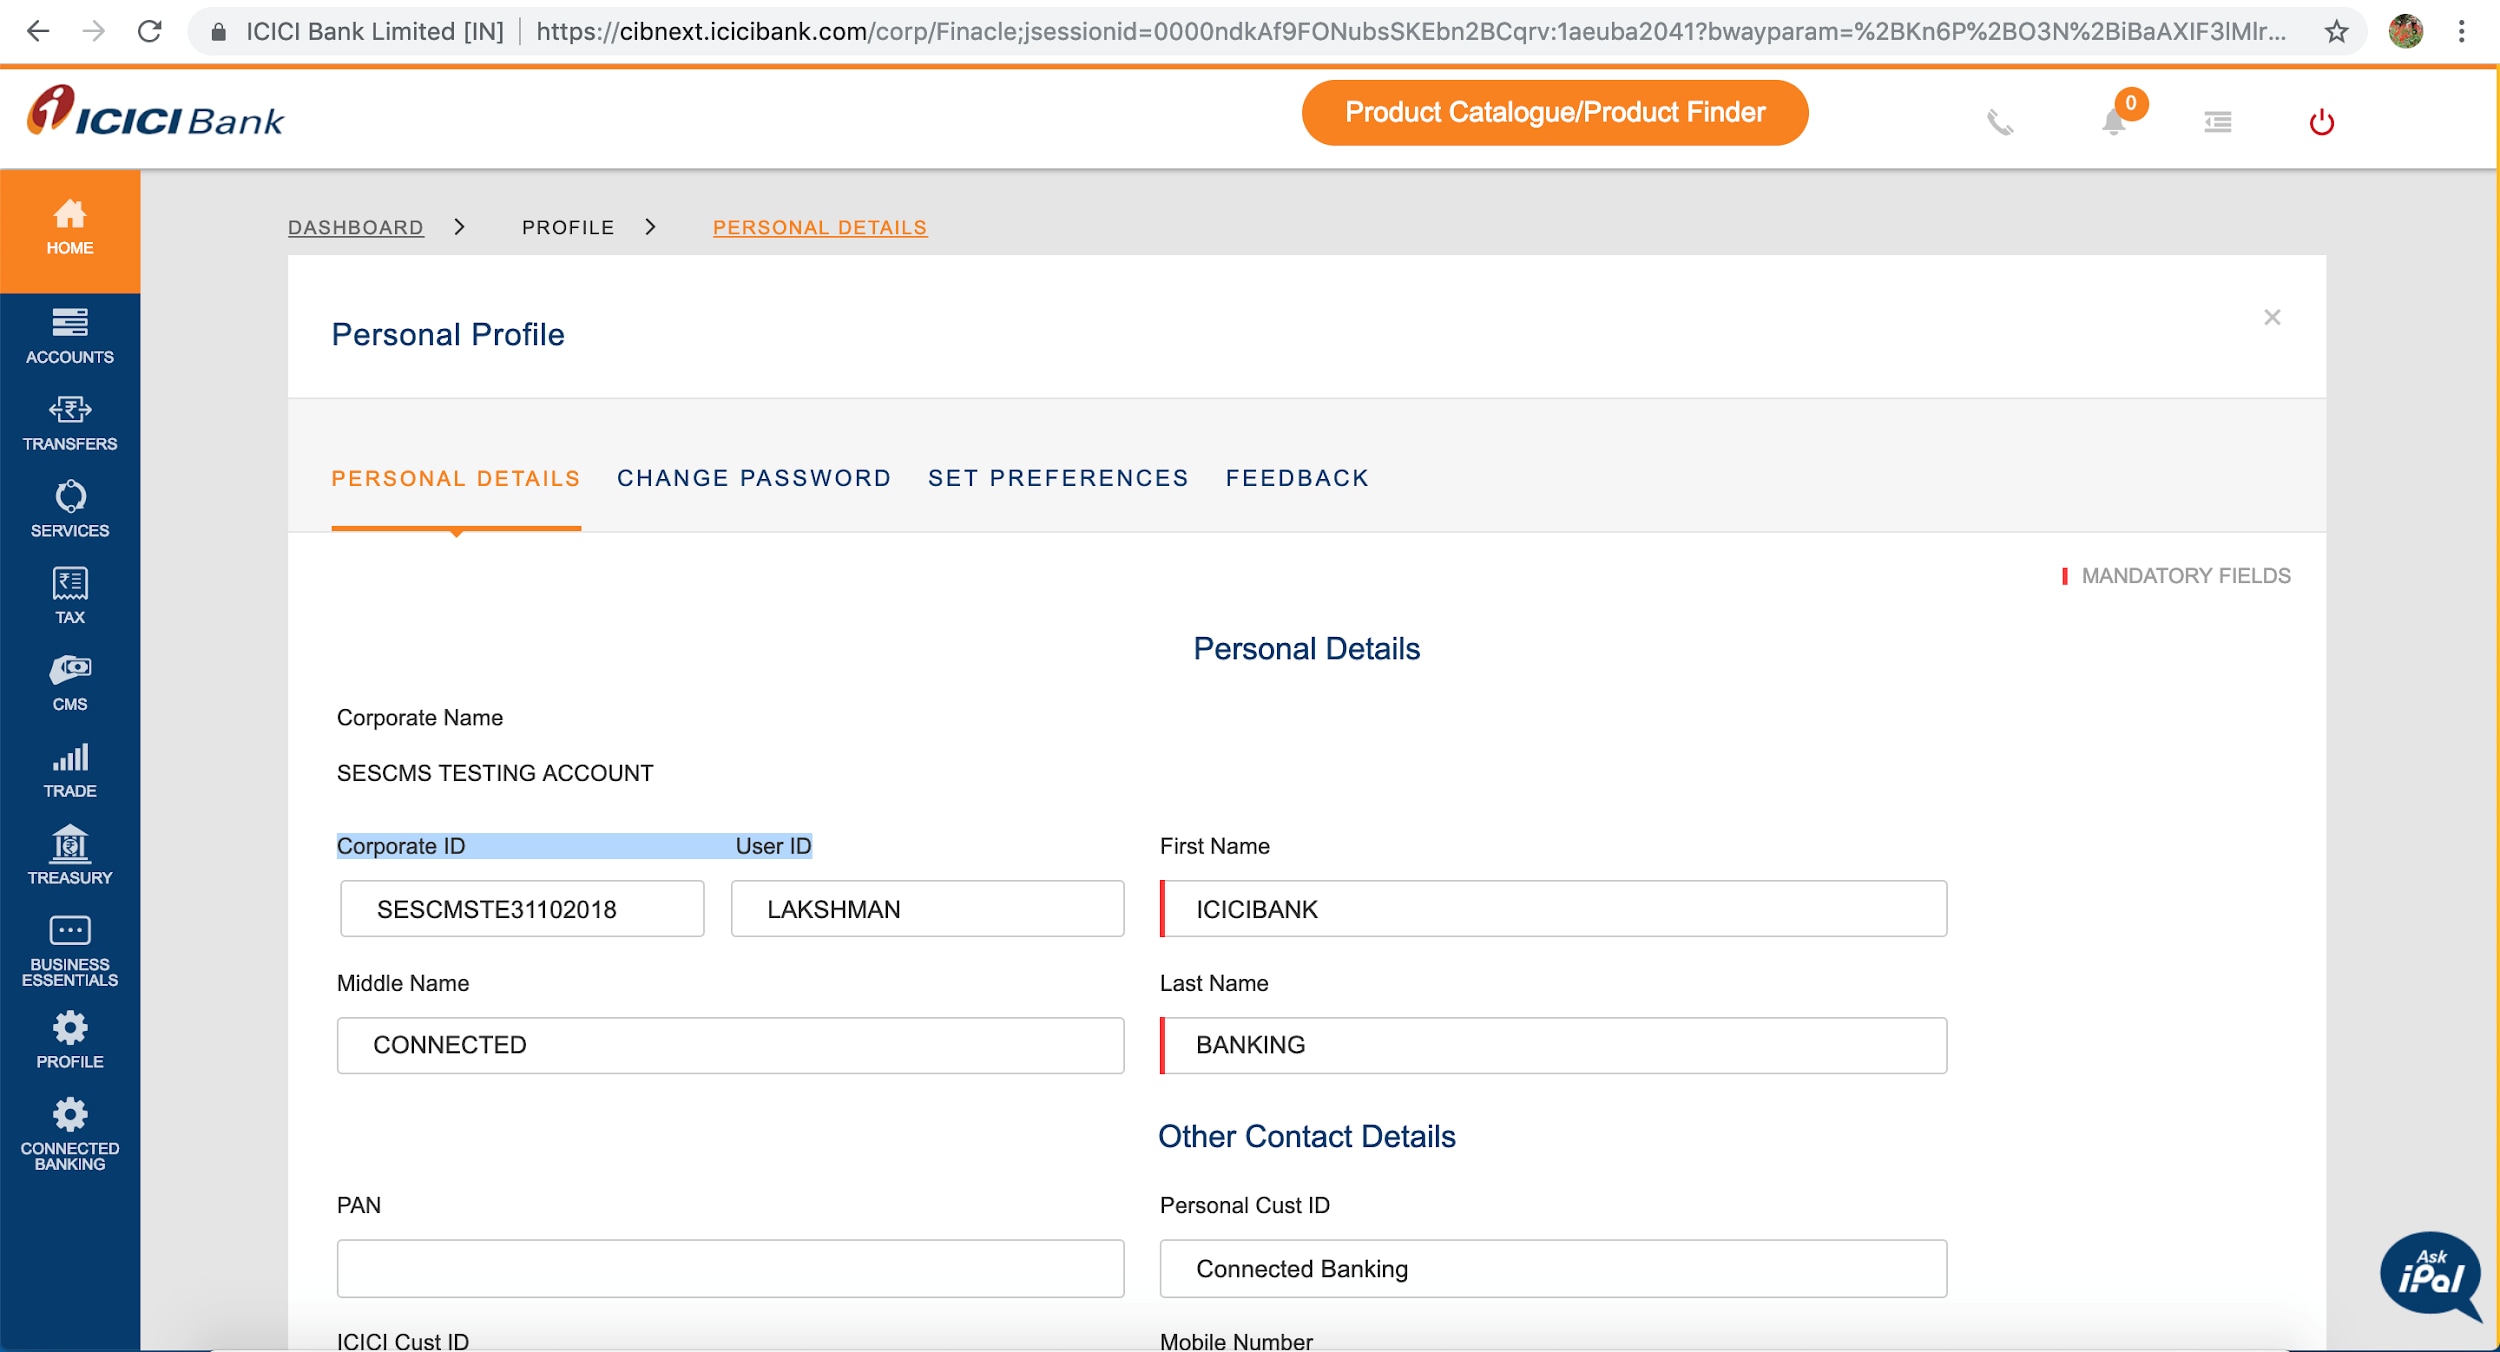2500x1352 pixels.
Task: Open the CMS section
Action: pyautogui.click(x=70, y=683)
